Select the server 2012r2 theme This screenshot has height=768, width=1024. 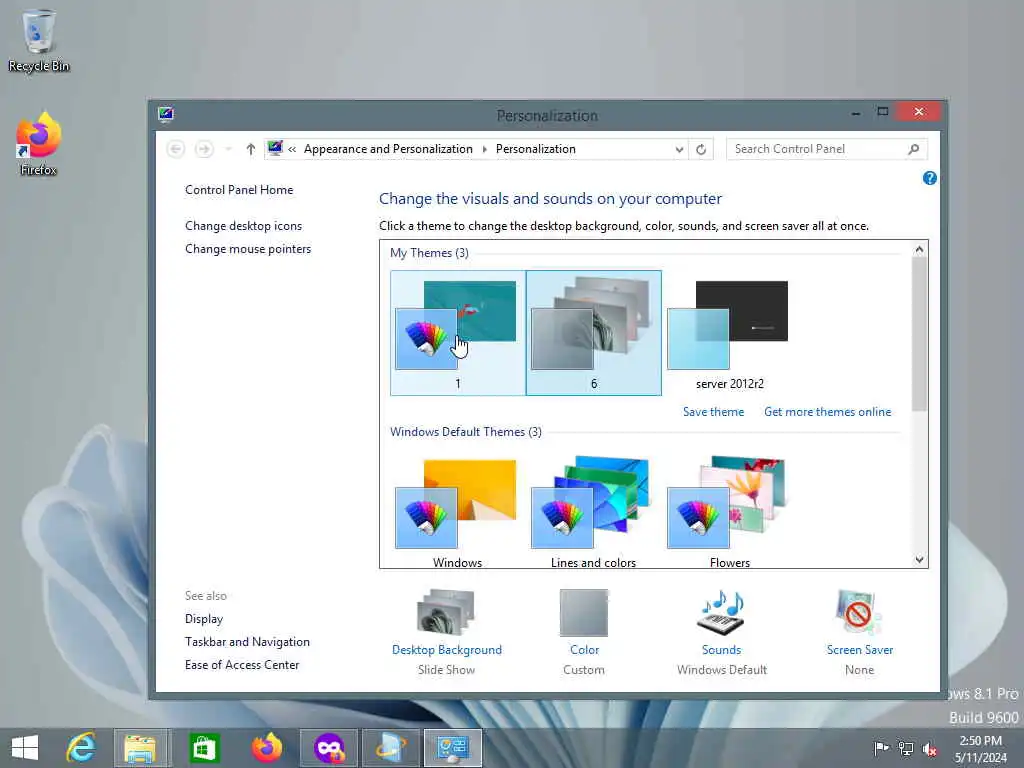coord(729,333)
